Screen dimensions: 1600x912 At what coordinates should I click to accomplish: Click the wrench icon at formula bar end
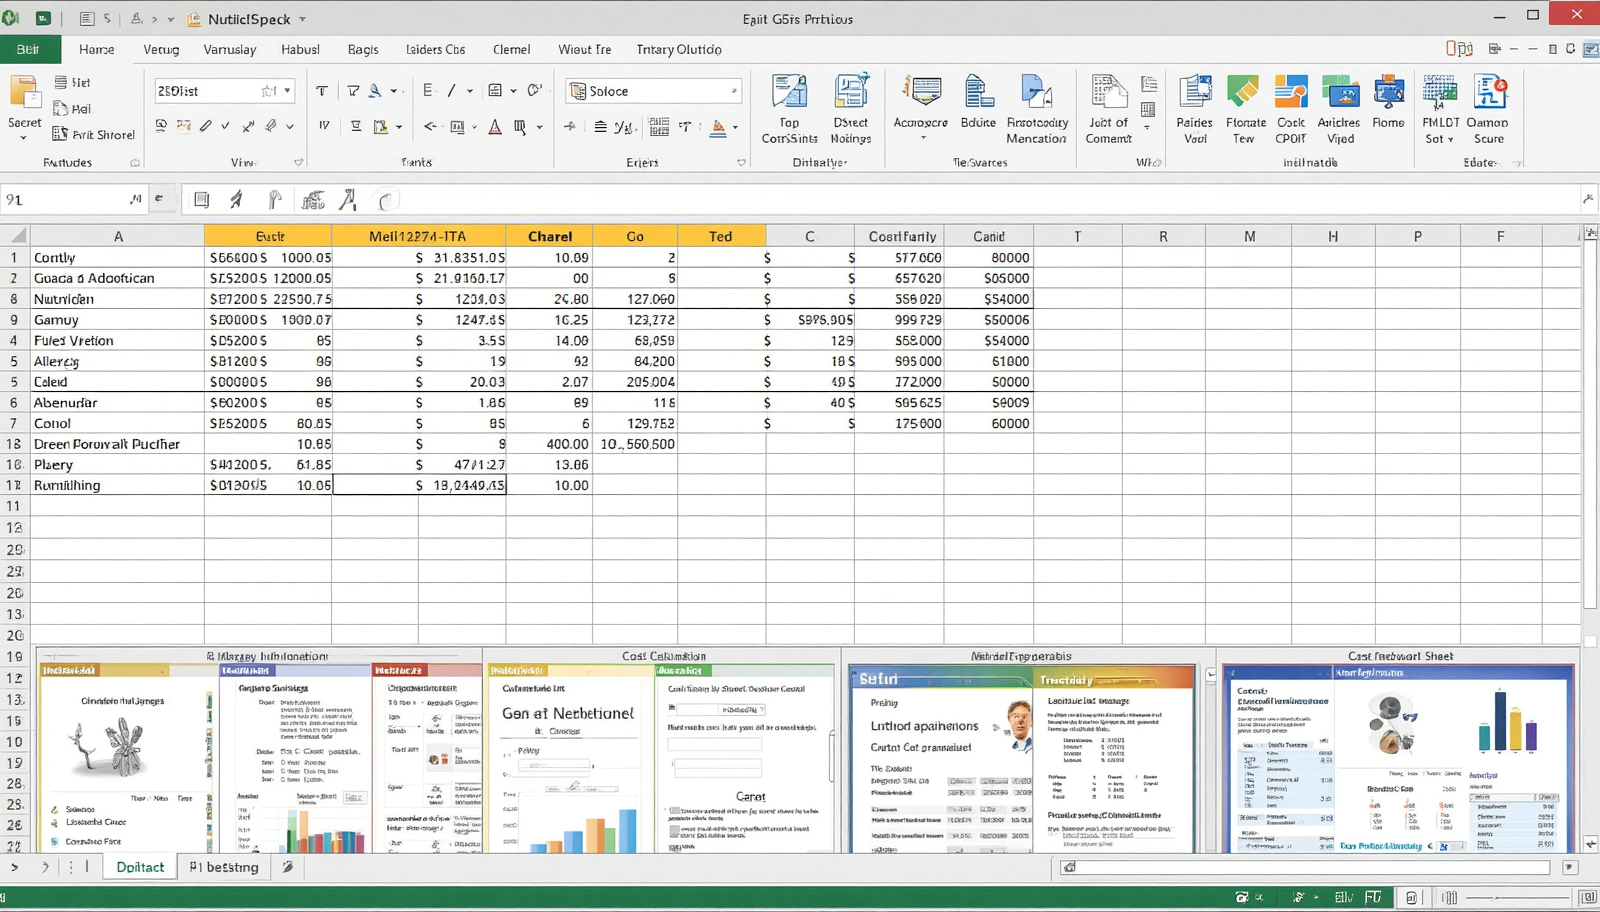(1588, 199)
